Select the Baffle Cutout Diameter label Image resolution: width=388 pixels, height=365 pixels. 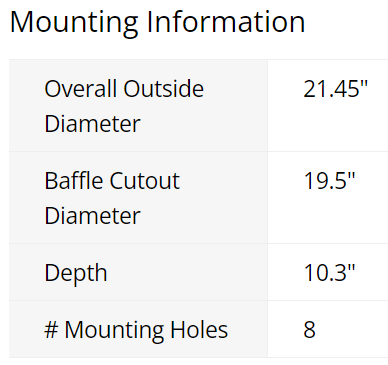click(112, 198)
